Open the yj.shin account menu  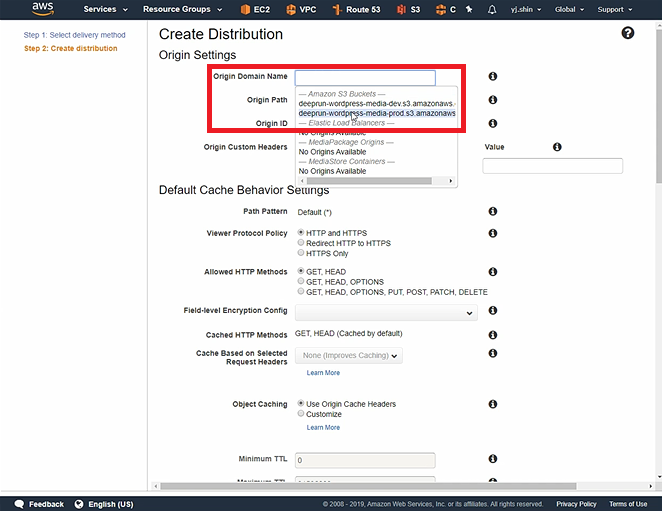[526, 9]
